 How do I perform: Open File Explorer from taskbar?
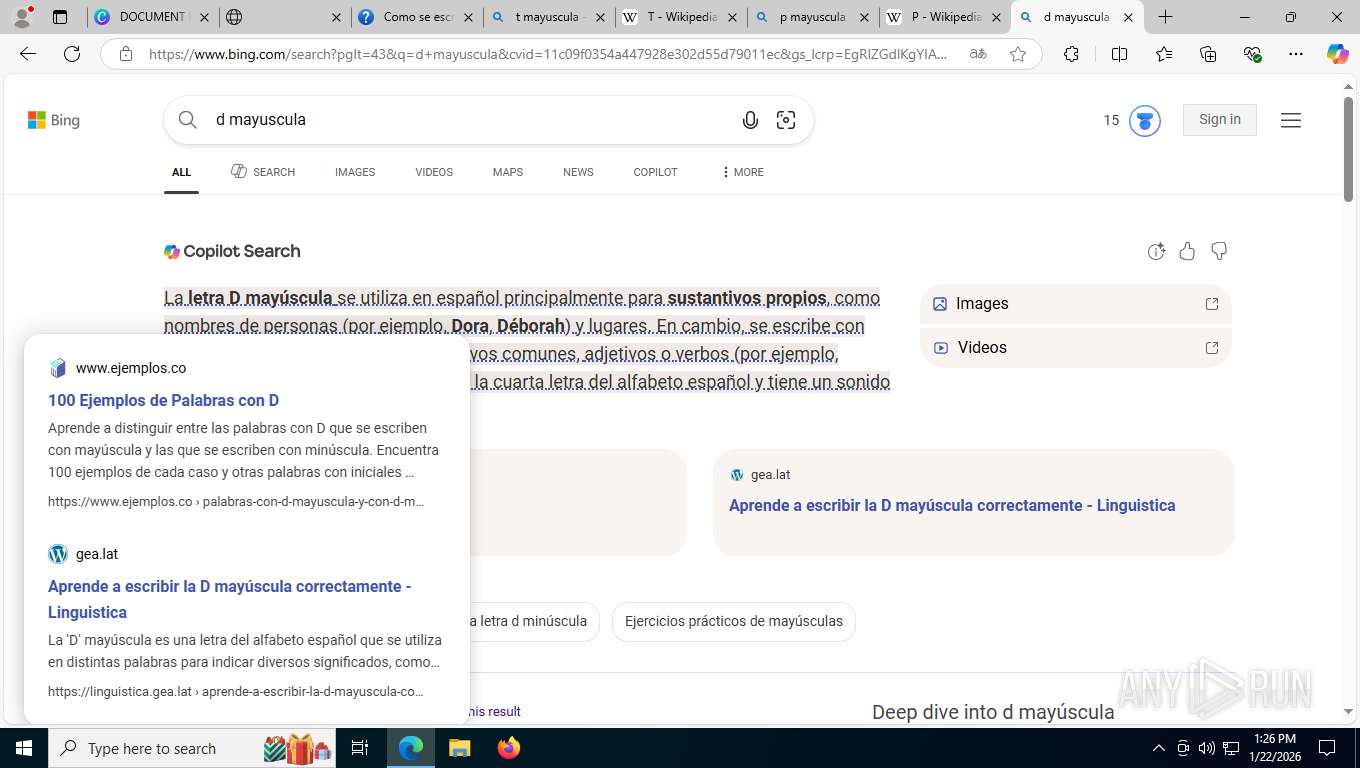[x=459, y=748]
